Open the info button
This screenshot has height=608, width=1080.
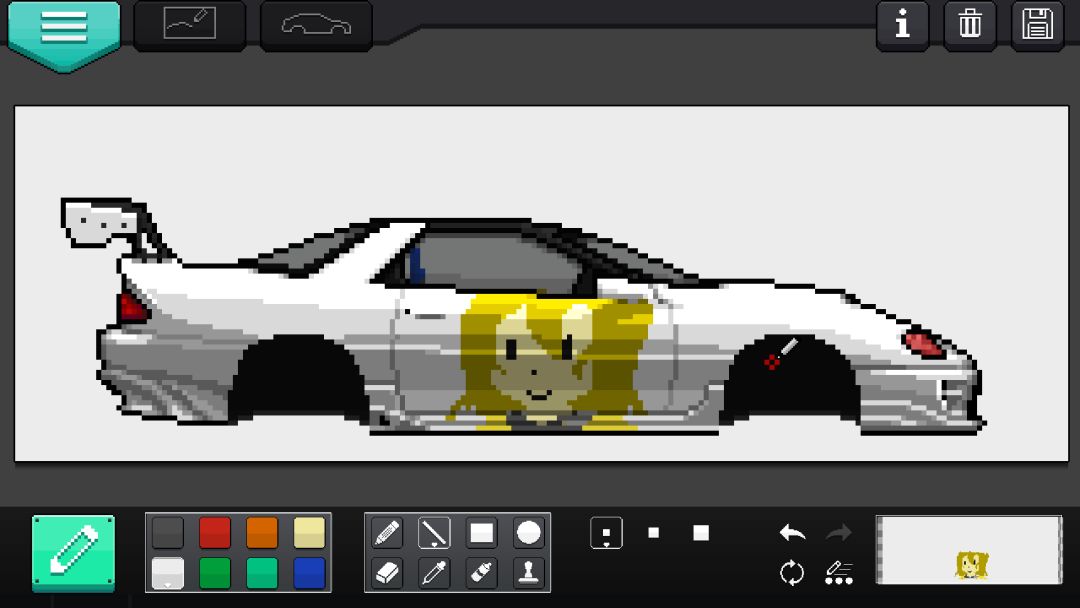coord(902,25)
